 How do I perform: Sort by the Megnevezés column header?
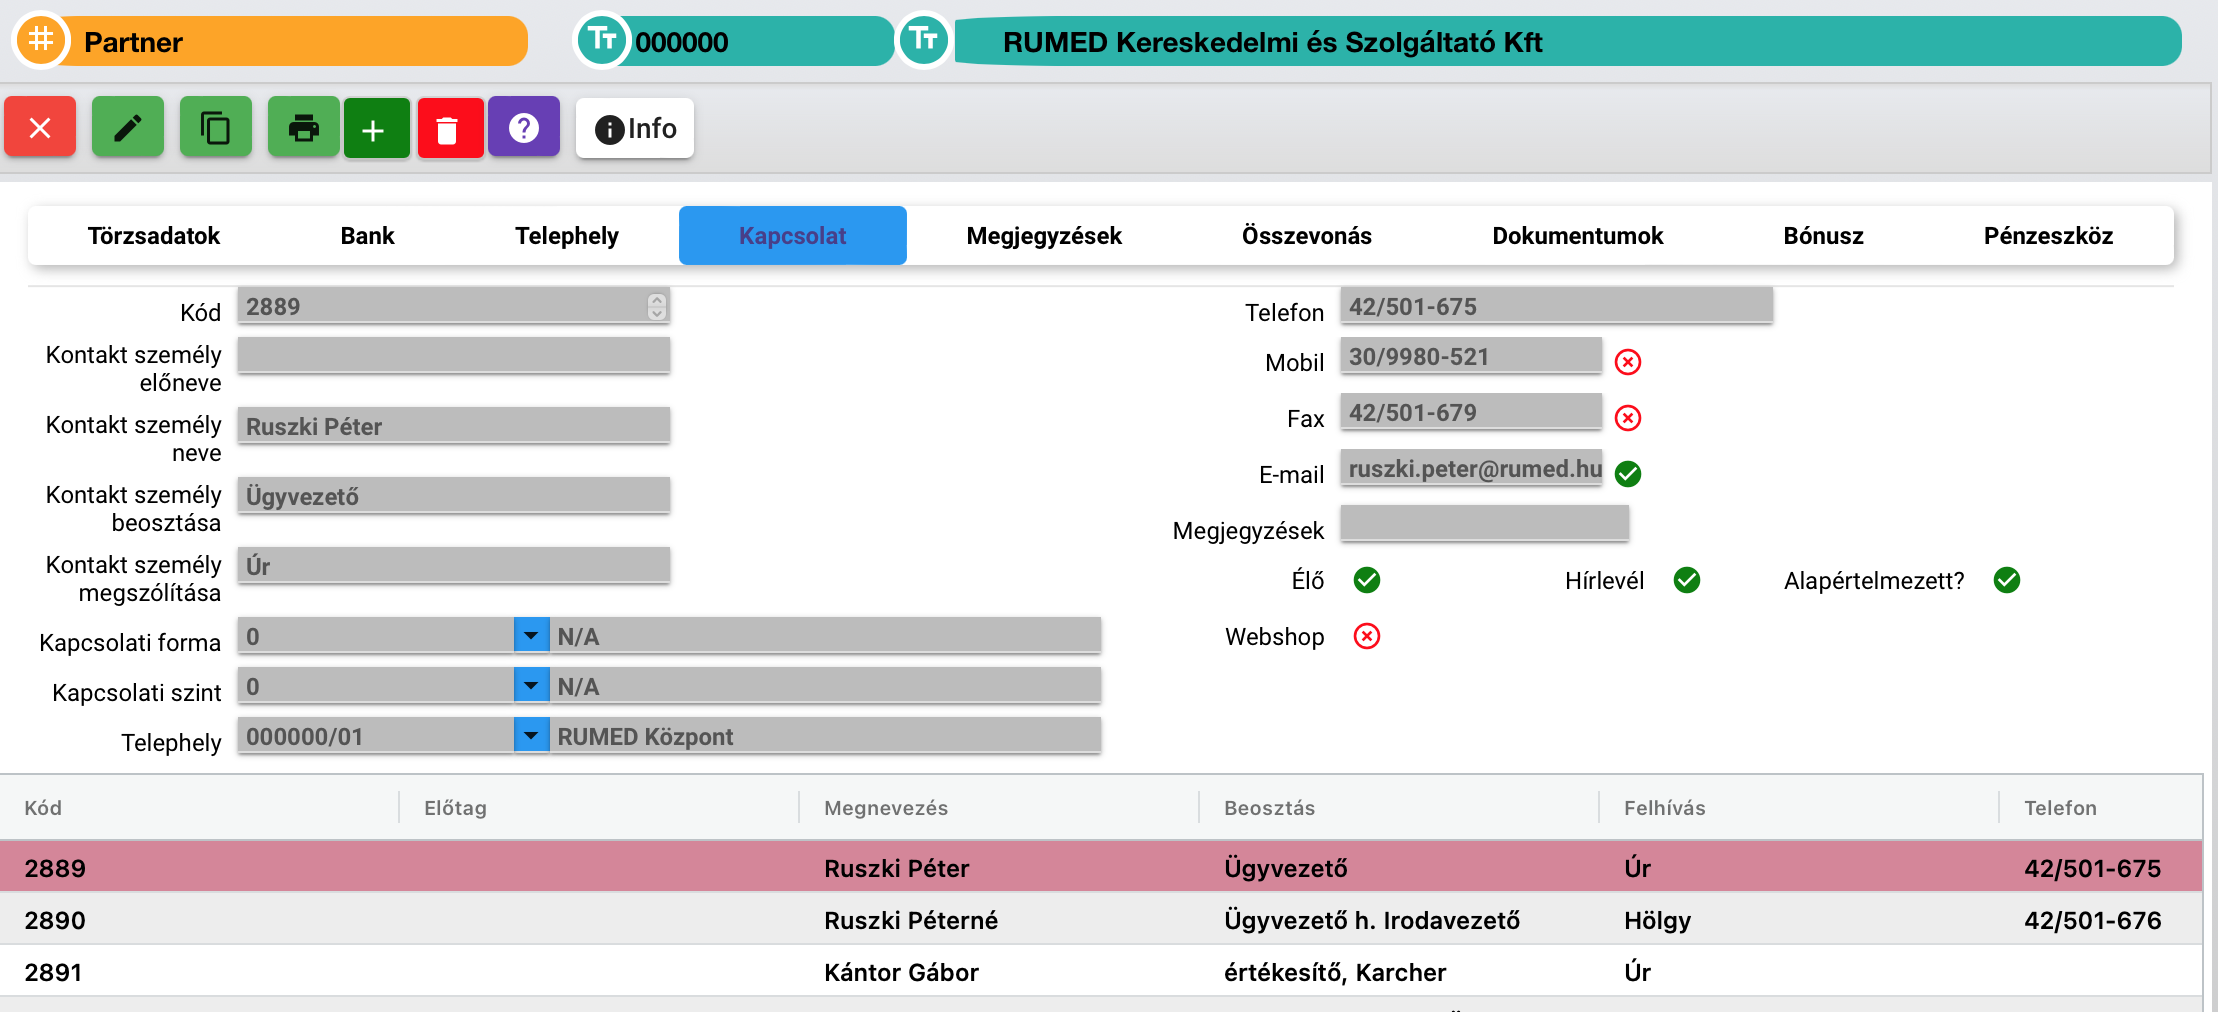click(886, 808)
